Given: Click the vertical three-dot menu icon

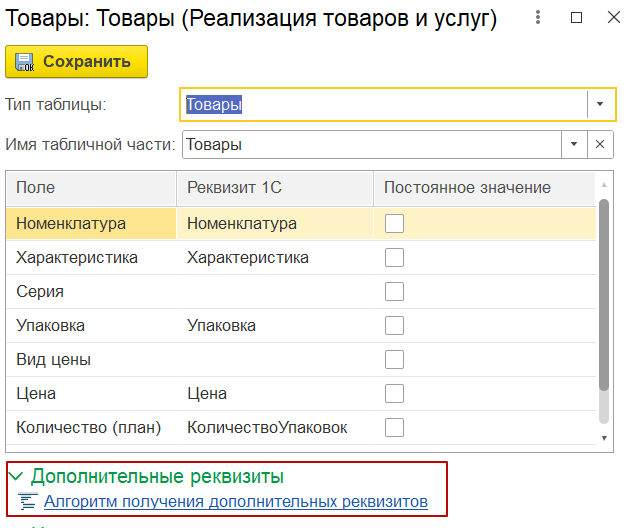Looking at the screenshot, I should pyautogui.click(x=540, y=18).
